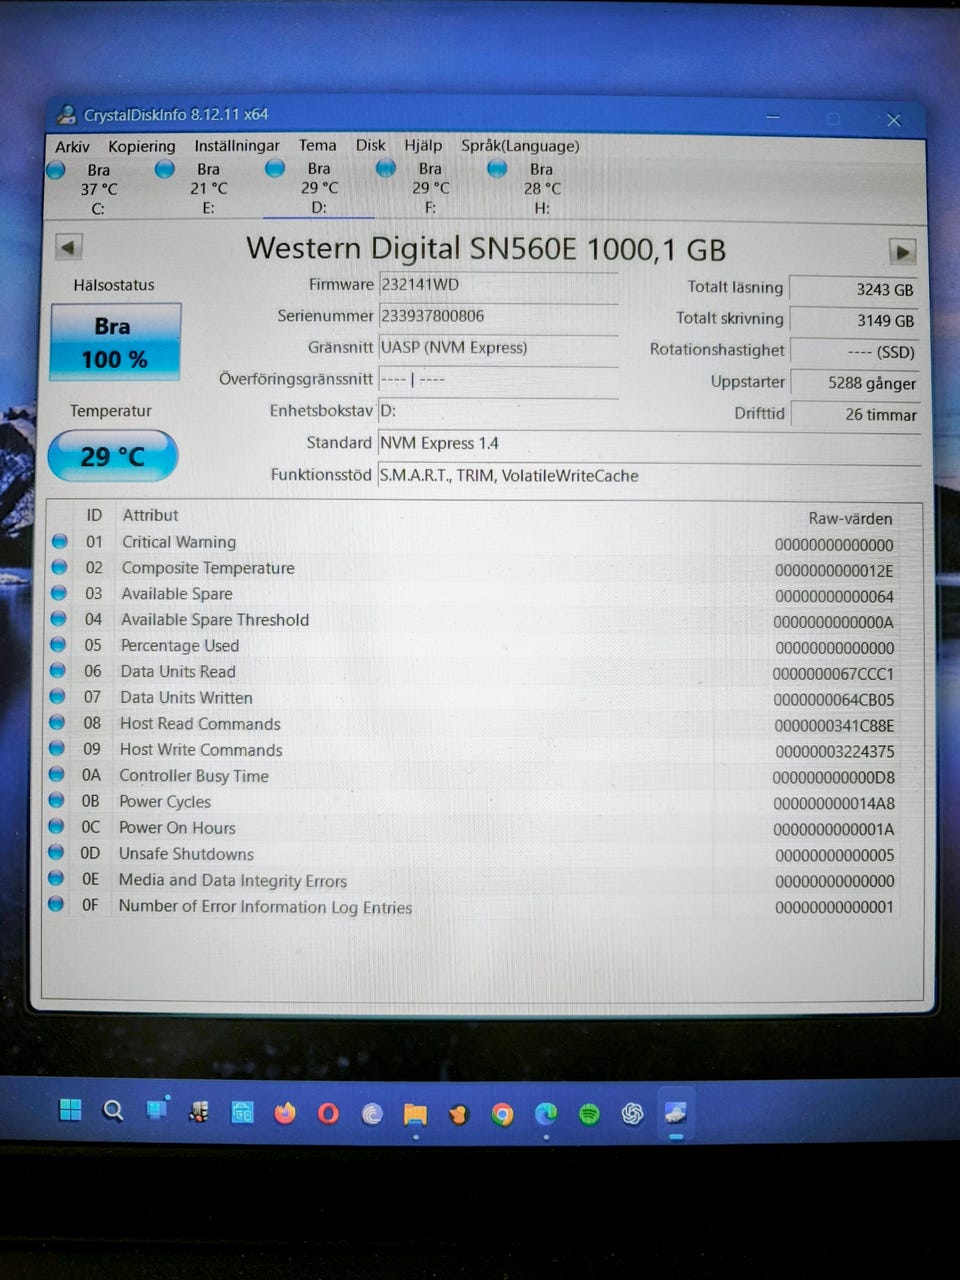Open taskbar Search

pyautogui.click(x=113, y=1110)
